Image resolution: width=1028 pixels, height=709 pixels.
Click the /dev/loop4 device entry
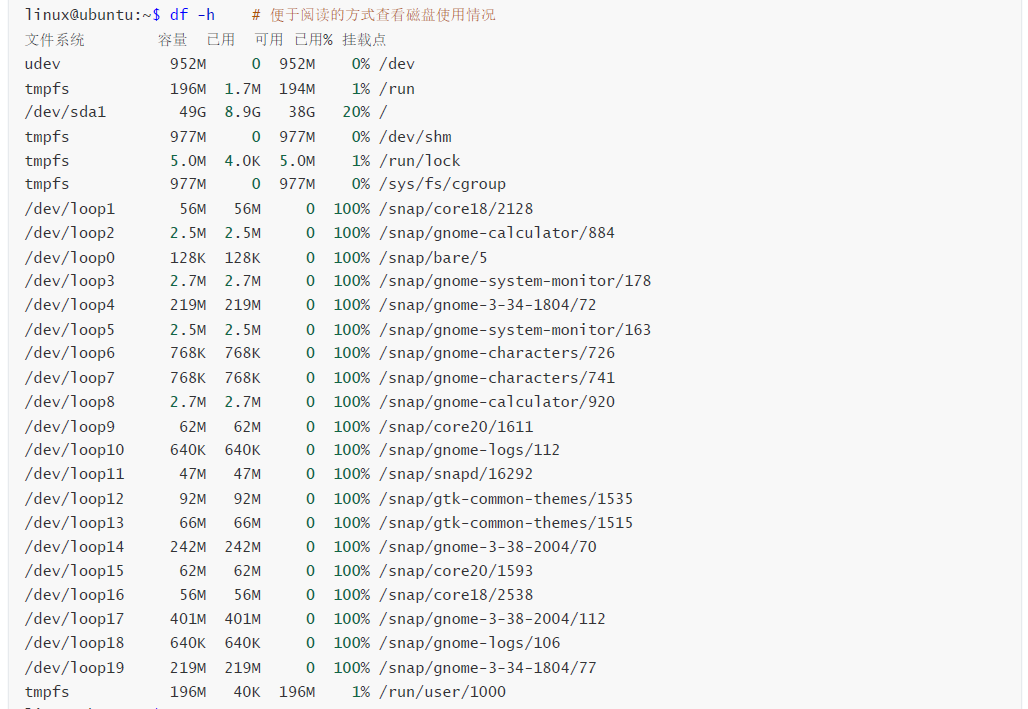pos(70,305)
